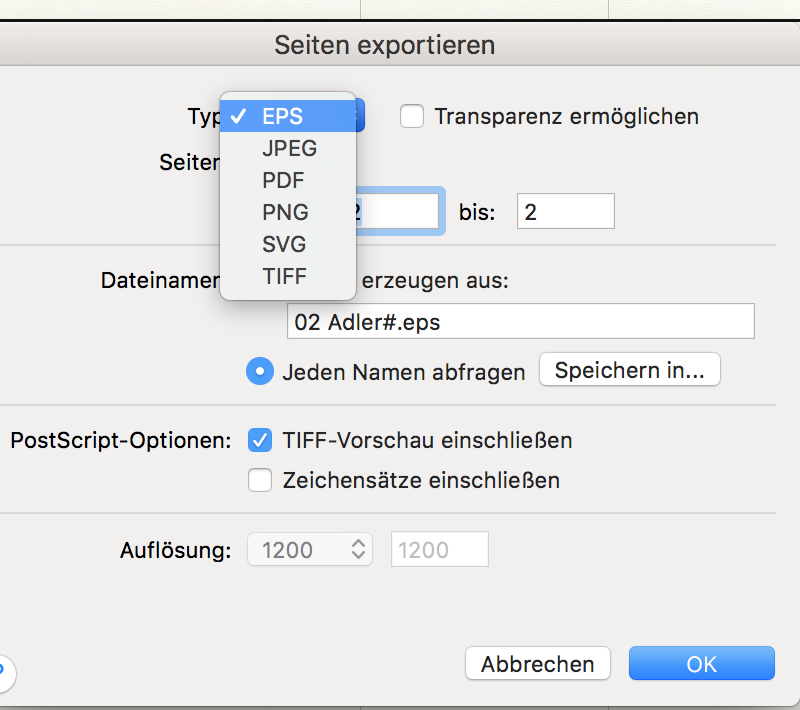Viewport: 800px width, 710px height.
Task: Select SVG from the format menu
Action: (284, 244)
